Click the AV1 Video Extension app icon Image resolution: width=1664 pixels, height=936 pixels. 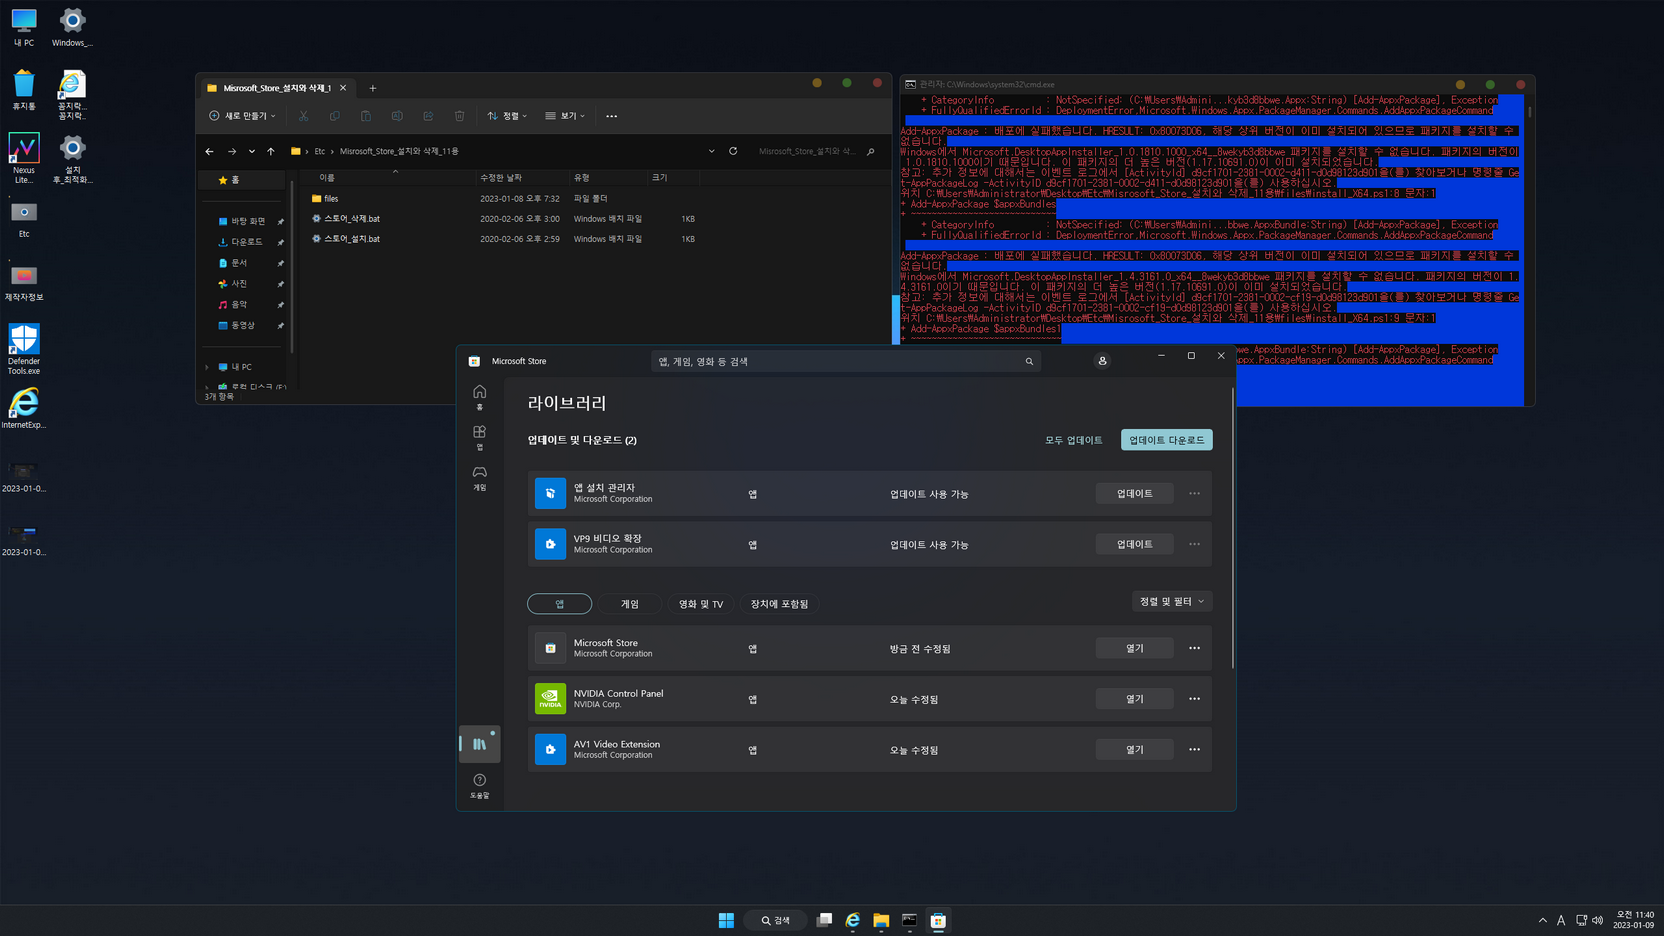click(550, 749)
